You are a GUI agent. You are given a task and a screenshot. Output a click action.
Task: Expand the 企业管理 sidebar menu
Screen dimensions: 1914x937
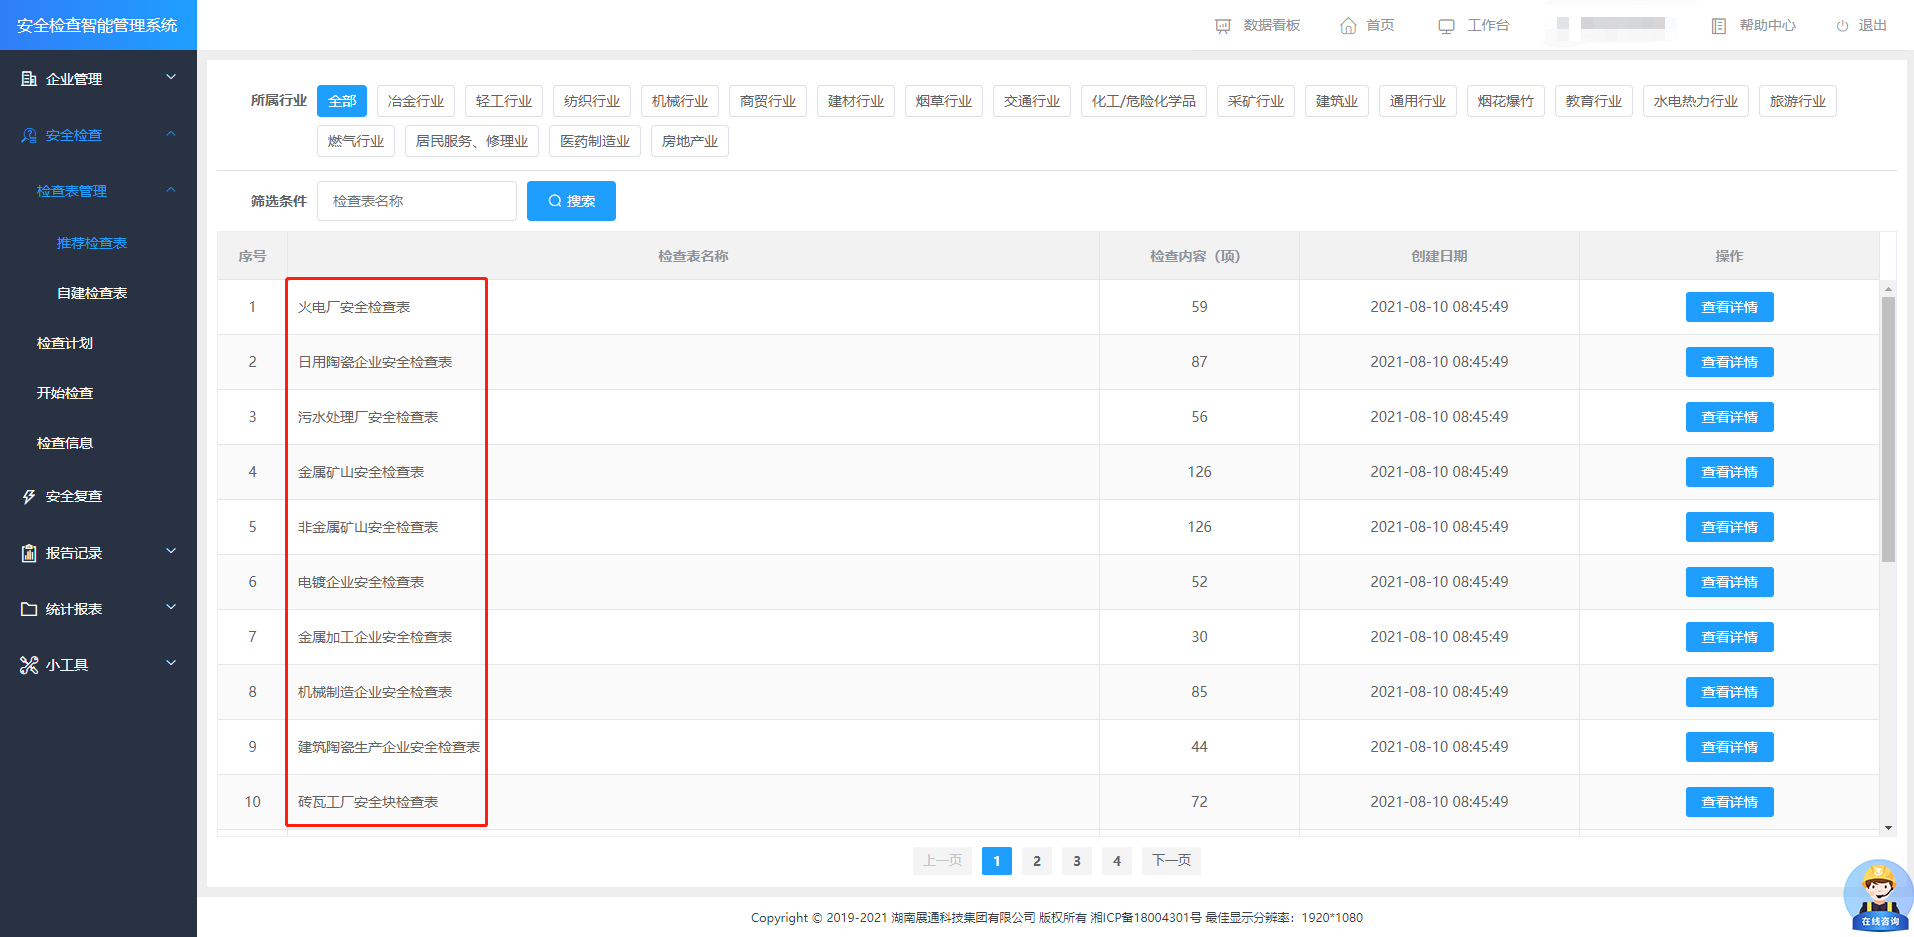[98, 79]
